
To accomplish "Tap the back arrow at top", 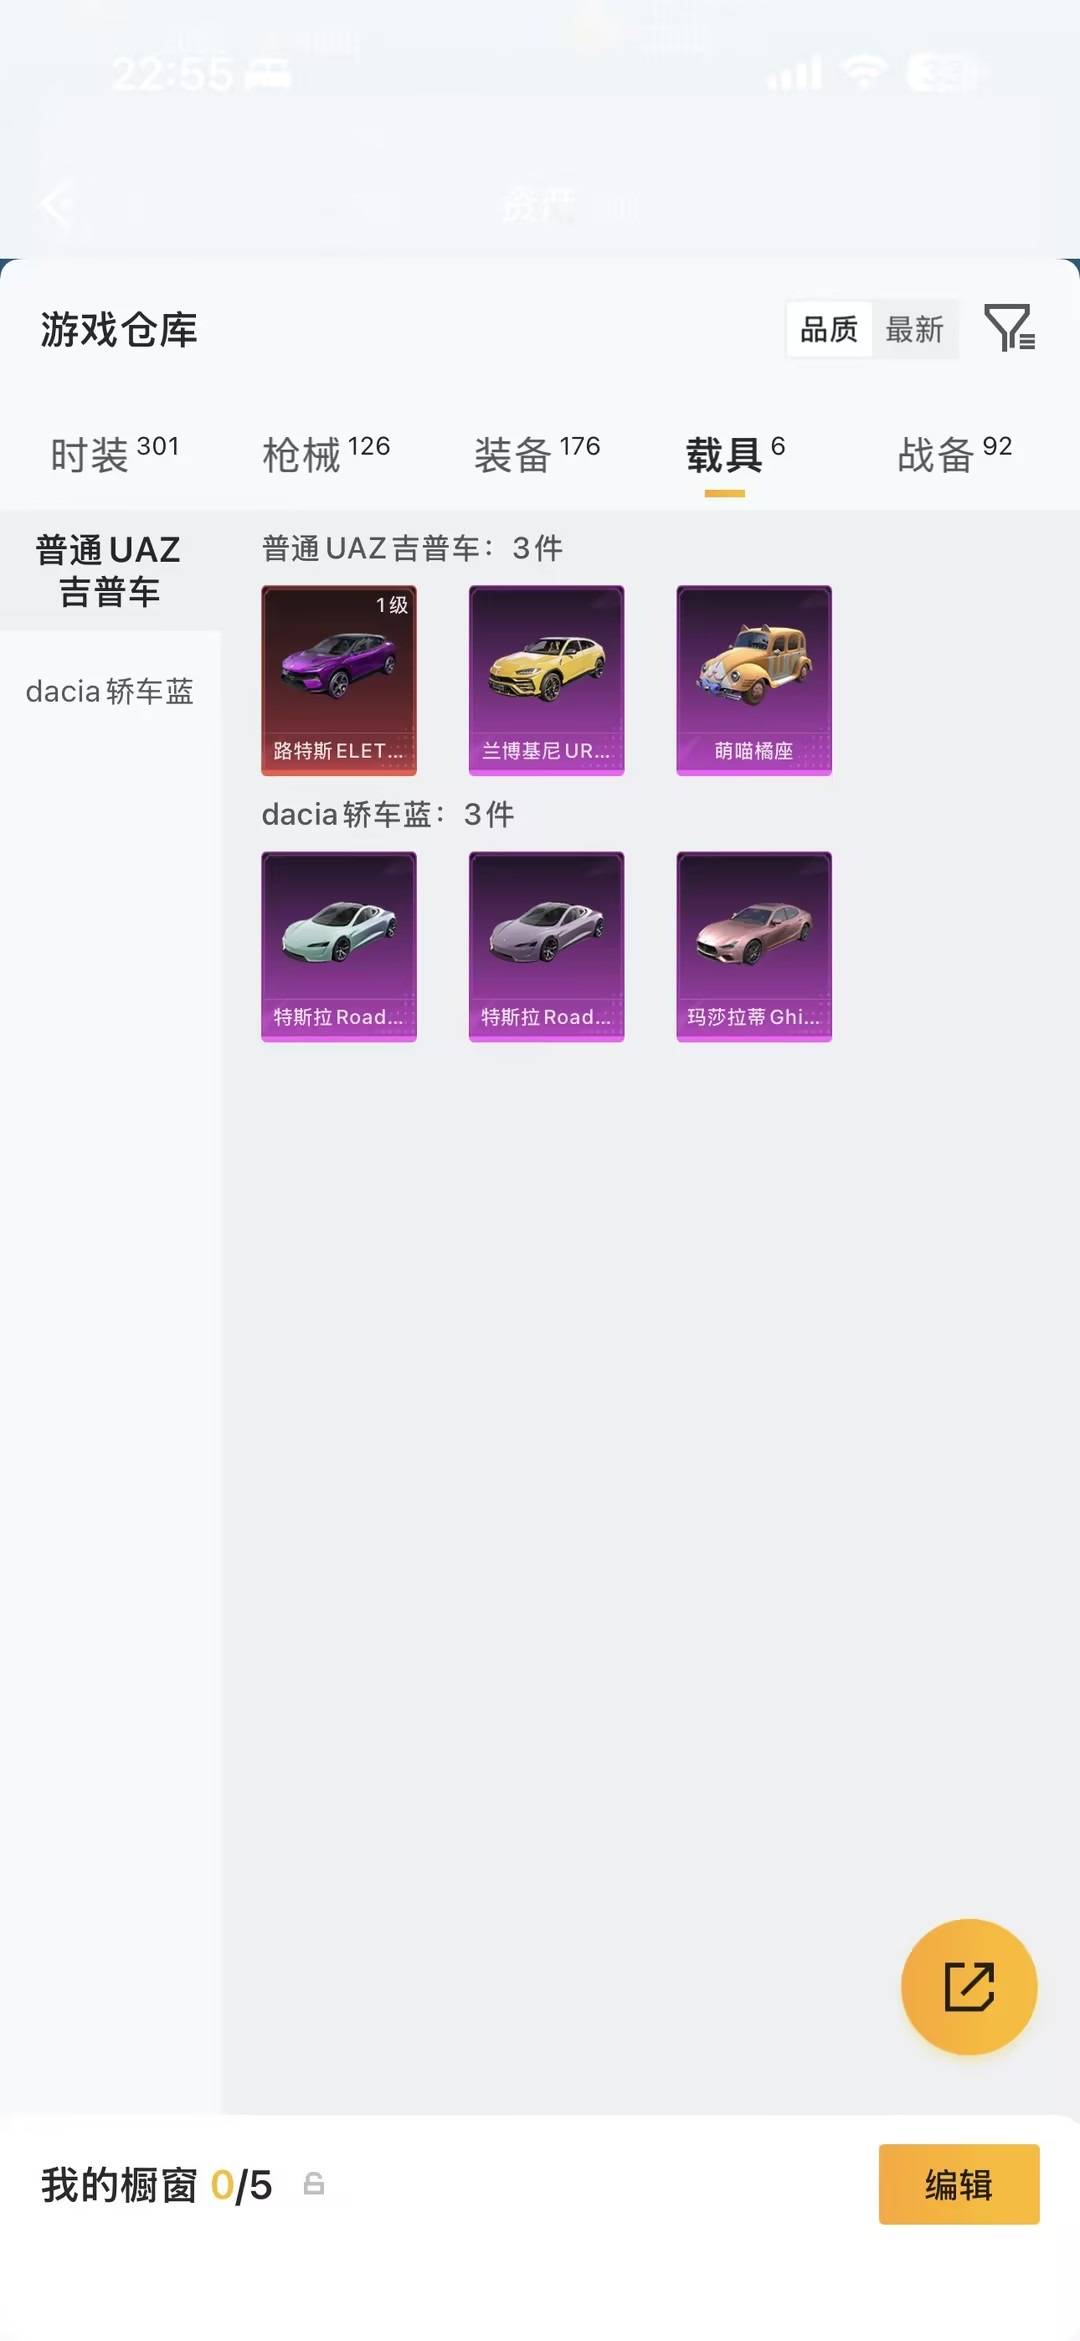I will pyautogui.click(x=57, y=205).
